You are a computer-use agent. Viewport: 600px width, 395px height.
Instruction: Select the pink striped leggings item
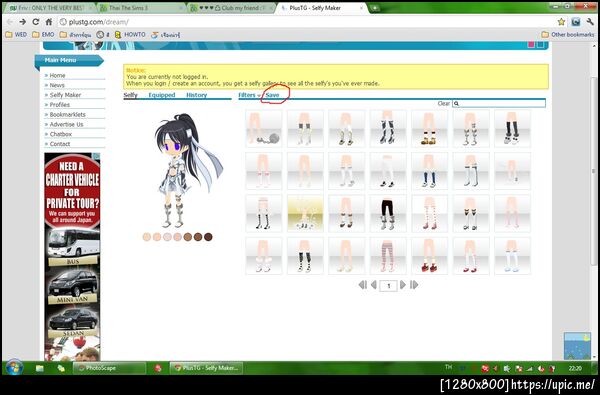tap(388, 256)
